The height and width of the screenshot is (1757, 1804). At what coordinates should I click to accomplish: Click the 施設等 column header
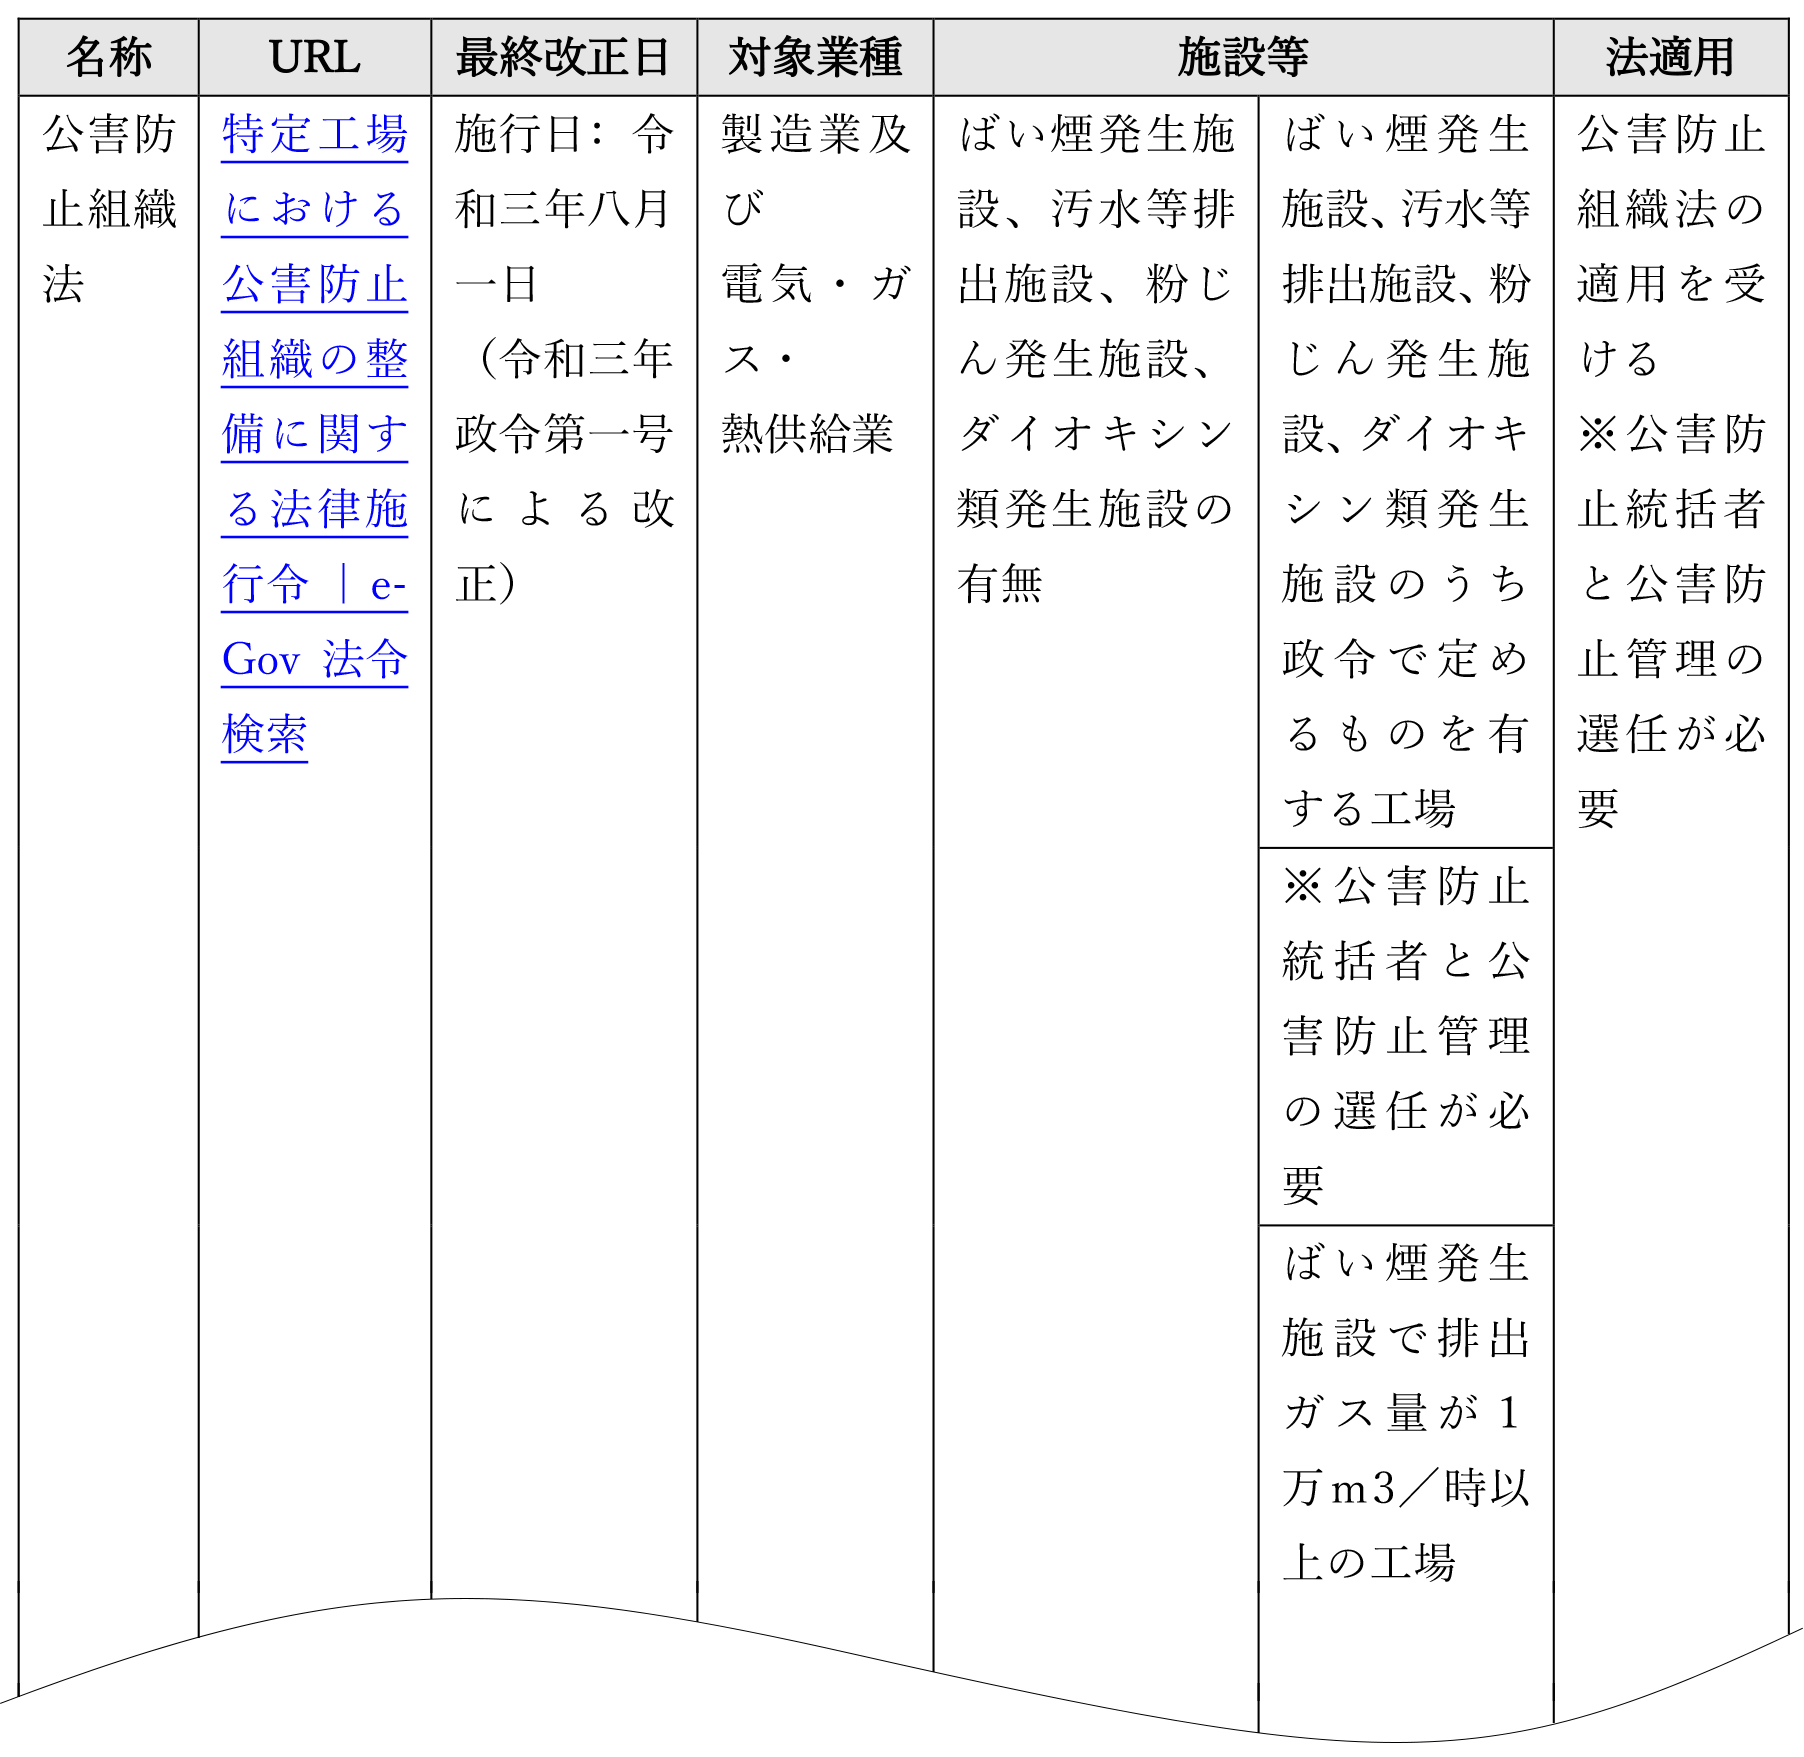(x=1243, y=57)
